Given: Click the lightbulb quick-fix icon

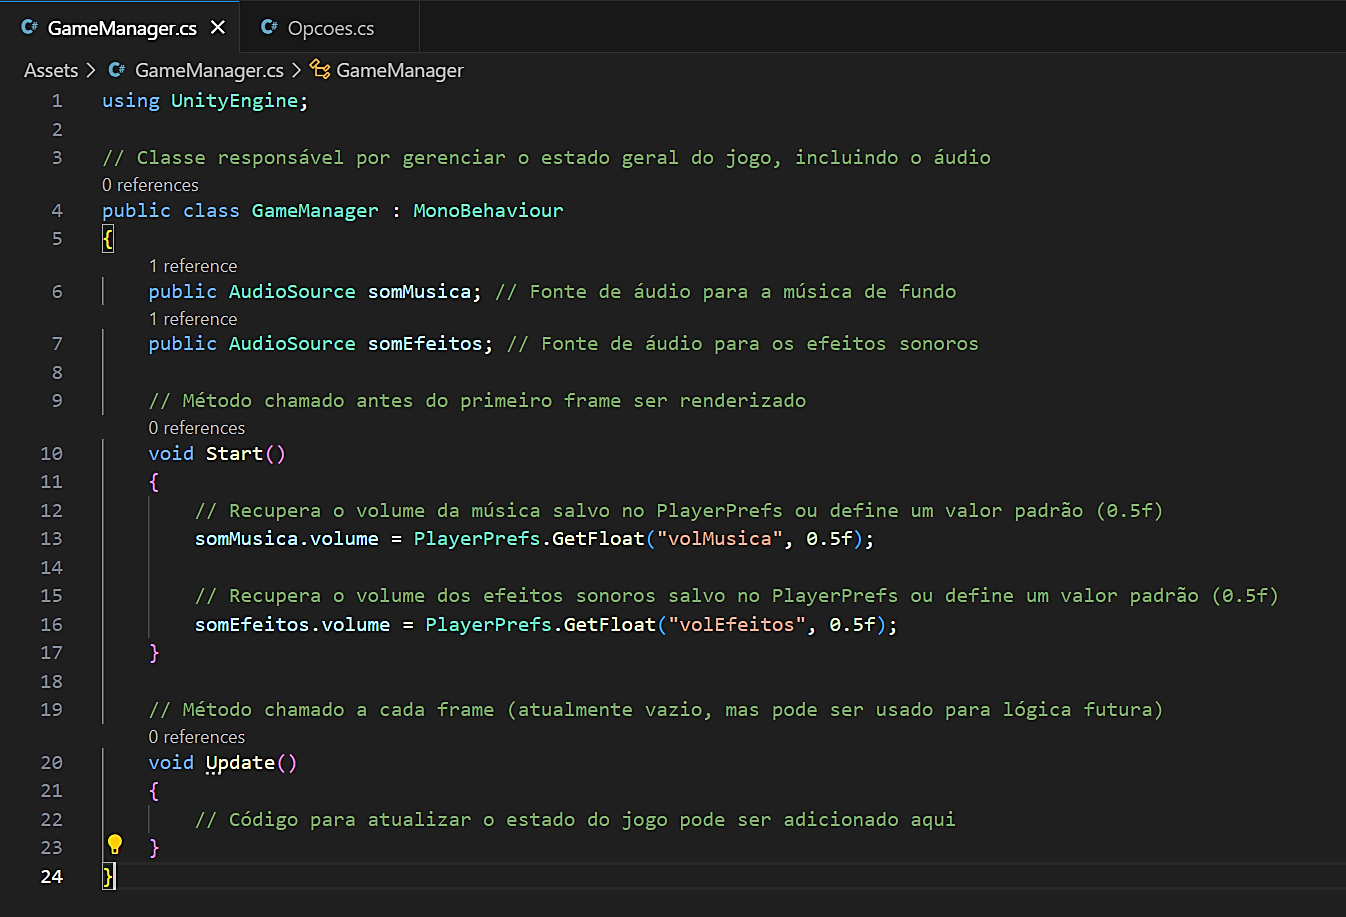Looking at the screenshot, I should [115, 845].
